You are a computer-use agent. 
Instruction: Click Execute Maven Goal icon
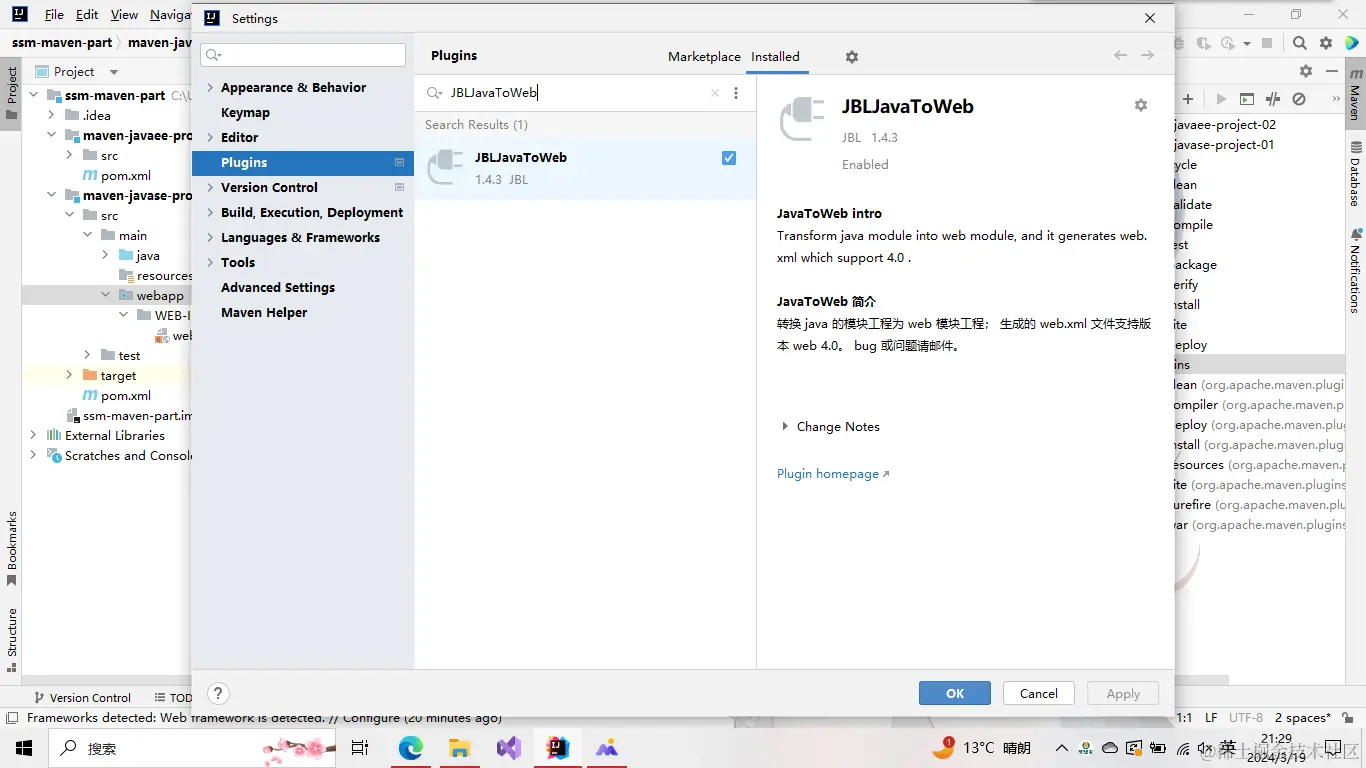coord(1246,99)
